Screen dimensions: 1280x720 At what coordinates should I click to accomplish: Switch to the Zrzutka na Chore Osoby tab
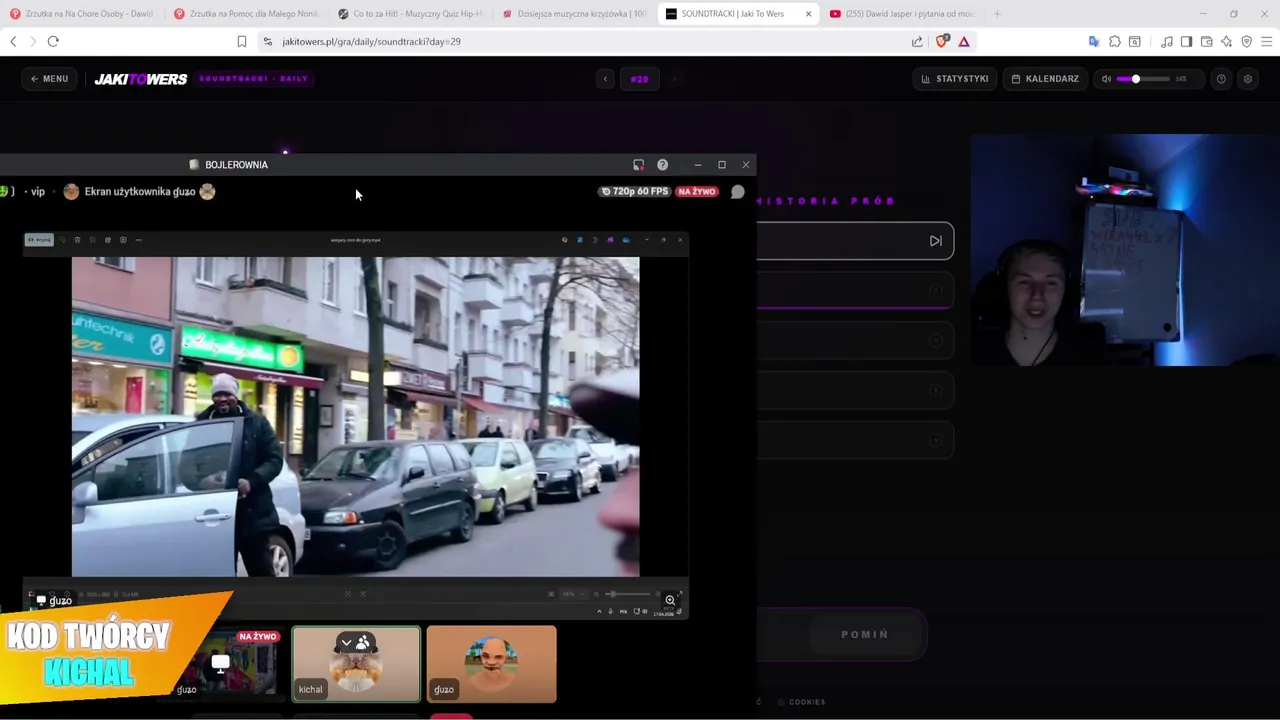tap(82, 14)
